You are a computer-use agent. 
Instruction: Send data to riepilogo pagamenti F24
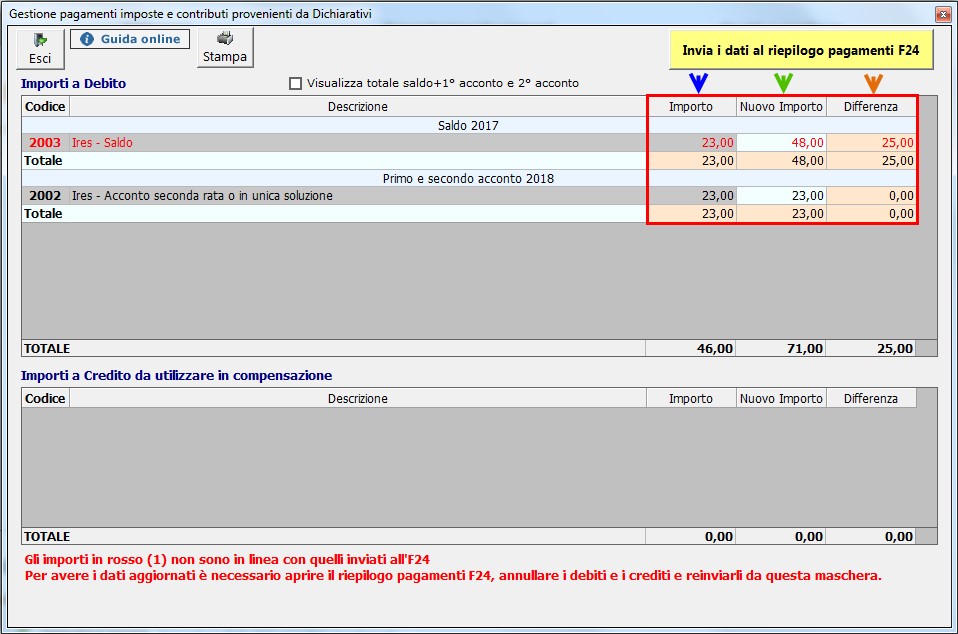(801, 50)
